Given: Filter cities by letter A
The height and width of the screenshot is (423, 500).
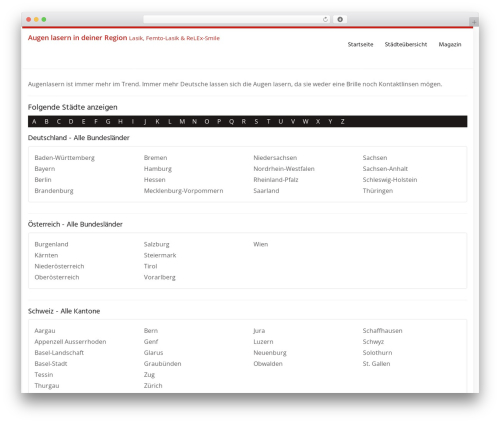Looking at the screenshot, I should 34,122.
